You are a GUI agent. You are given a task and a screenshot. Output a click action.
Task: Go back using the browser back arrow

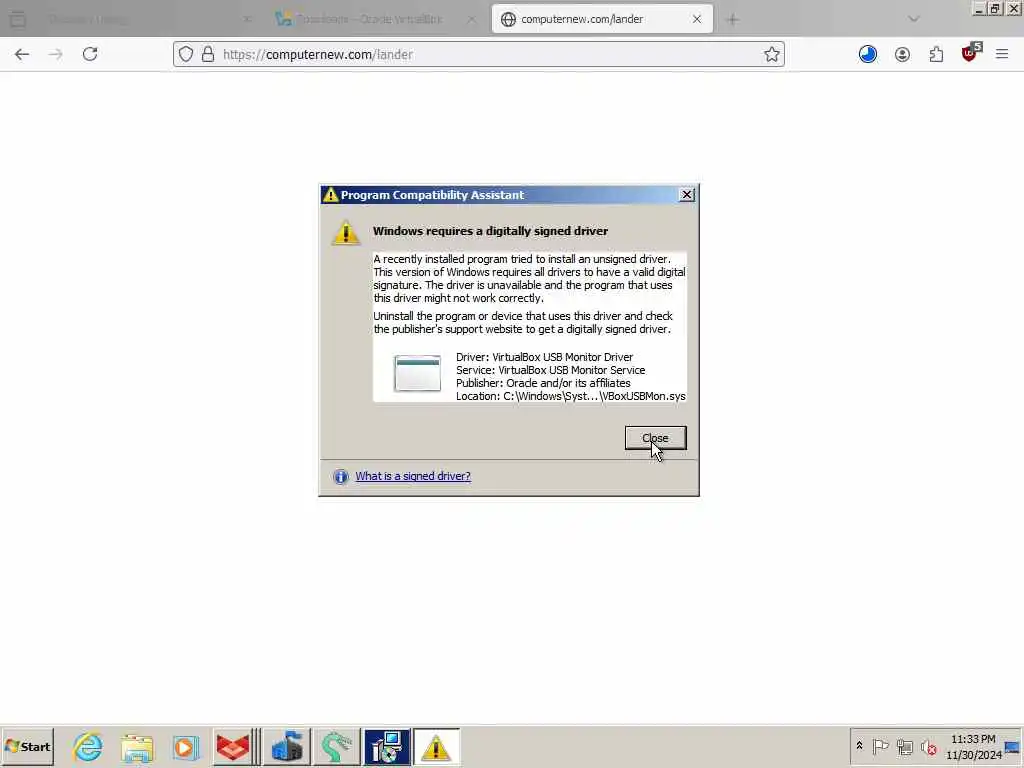(22, 54)
